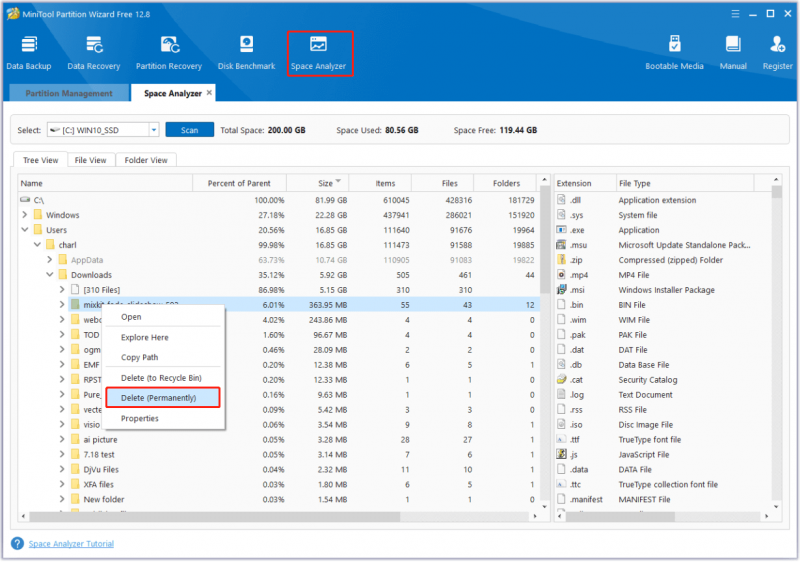This screenshot has width=800, height=562.
Task: Open the drive selection dropdown
Action: click(154, 130)
